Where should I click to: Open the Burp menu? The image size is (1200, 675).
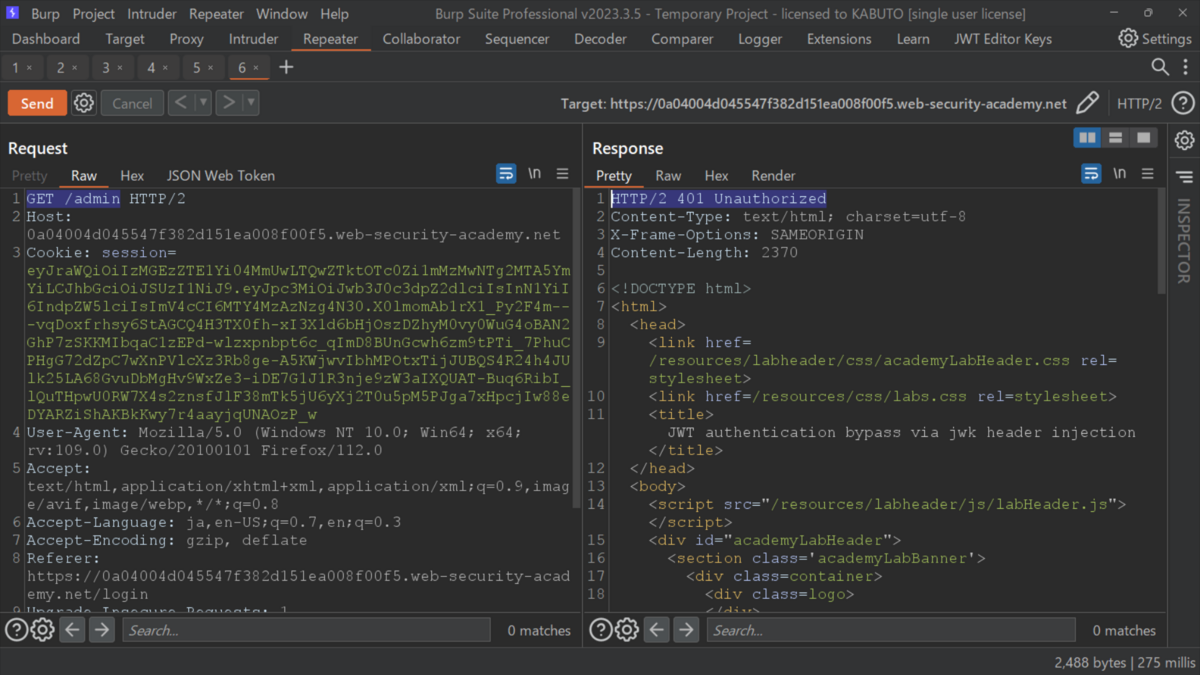45,14
